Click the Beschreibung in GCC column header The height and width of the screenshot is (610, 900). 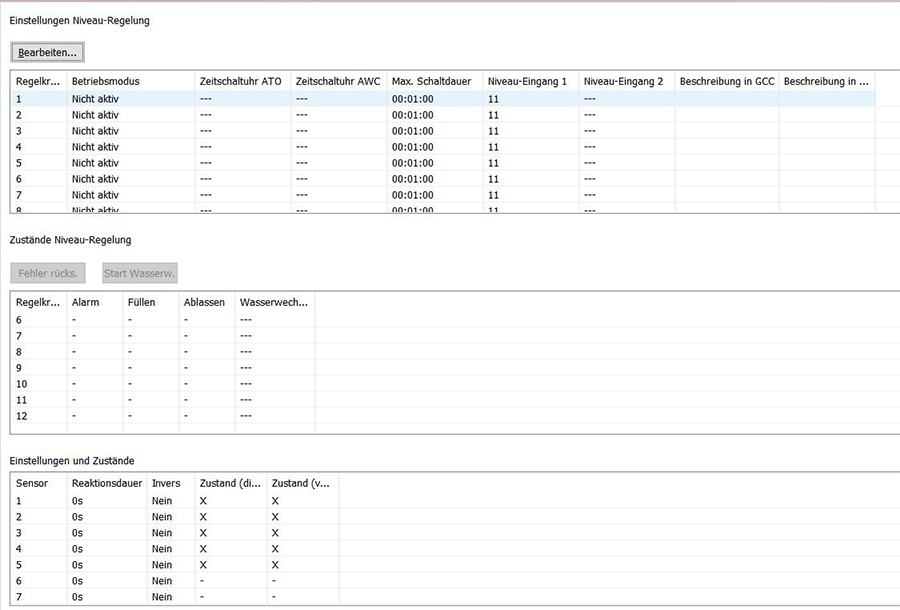click(726, 81)
